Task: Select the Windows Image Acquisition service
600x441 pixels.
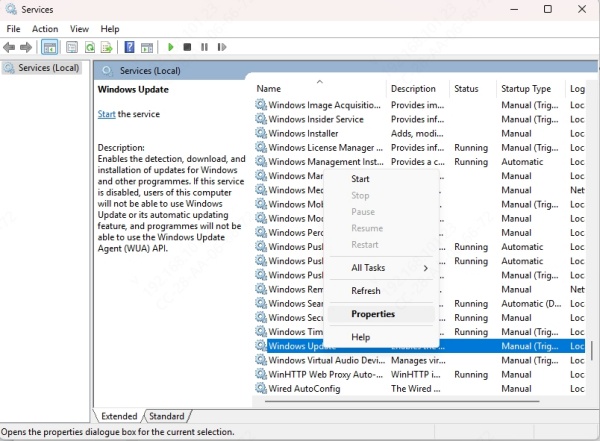Action: coord(419,105)
